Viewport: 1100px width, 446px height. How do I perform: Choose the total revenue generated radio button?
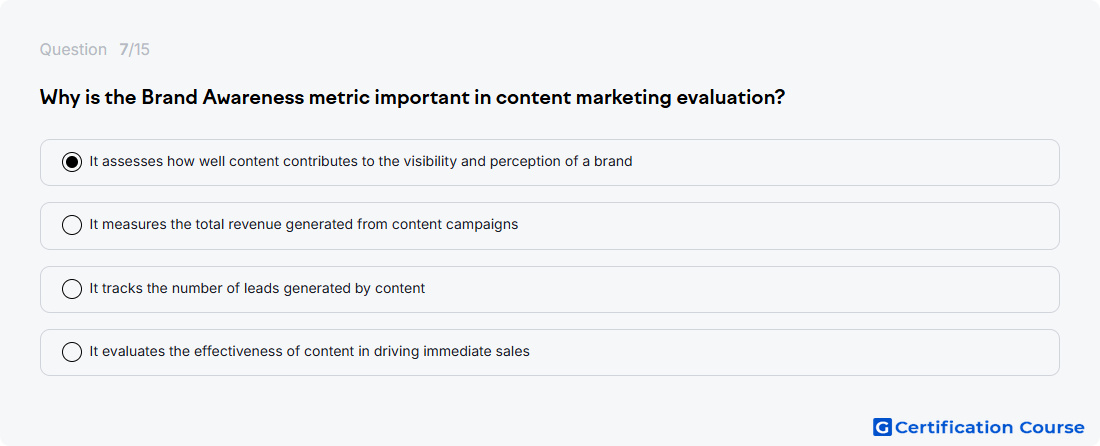pyautogui.click(x=72, y=225)
